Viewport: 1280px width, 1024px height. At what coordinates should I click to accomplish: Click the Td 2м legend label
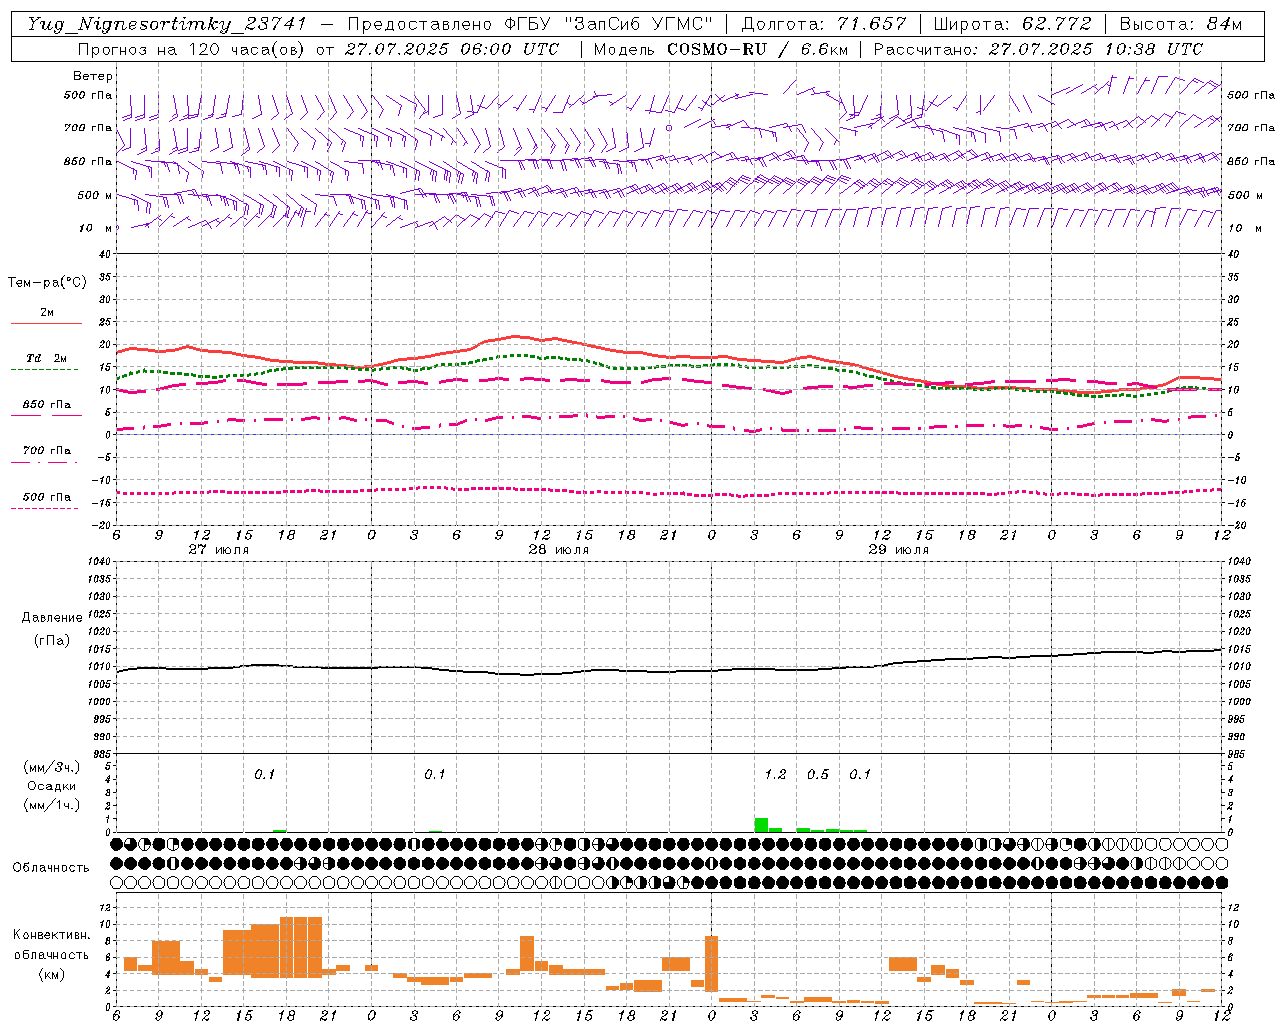[47, 358]
